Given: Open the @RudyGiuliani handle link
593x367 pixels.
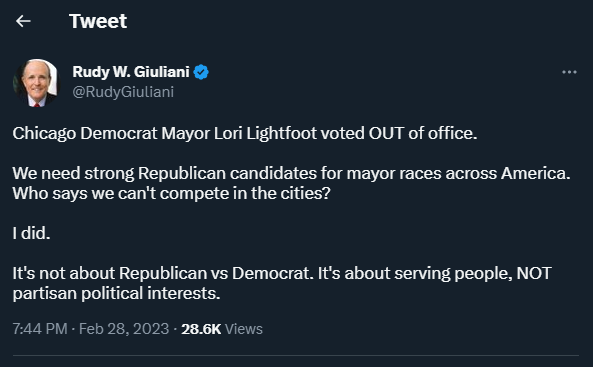Looking at the screenshot, I should coord(123,92).
